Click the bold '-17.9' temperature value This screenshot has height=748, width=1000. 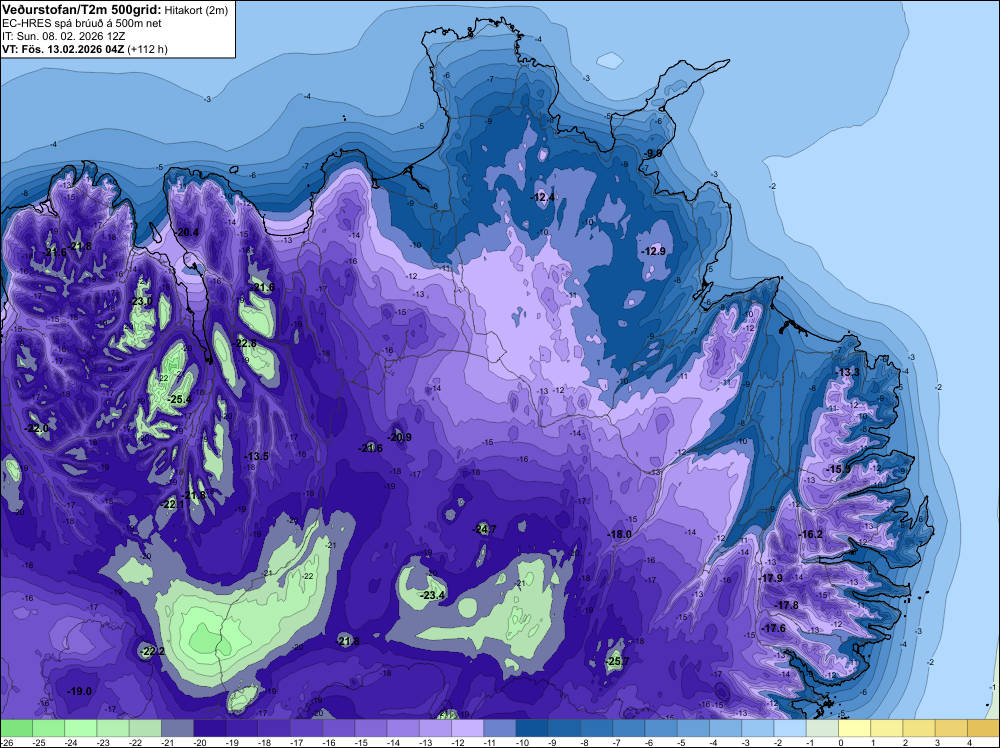771,578
